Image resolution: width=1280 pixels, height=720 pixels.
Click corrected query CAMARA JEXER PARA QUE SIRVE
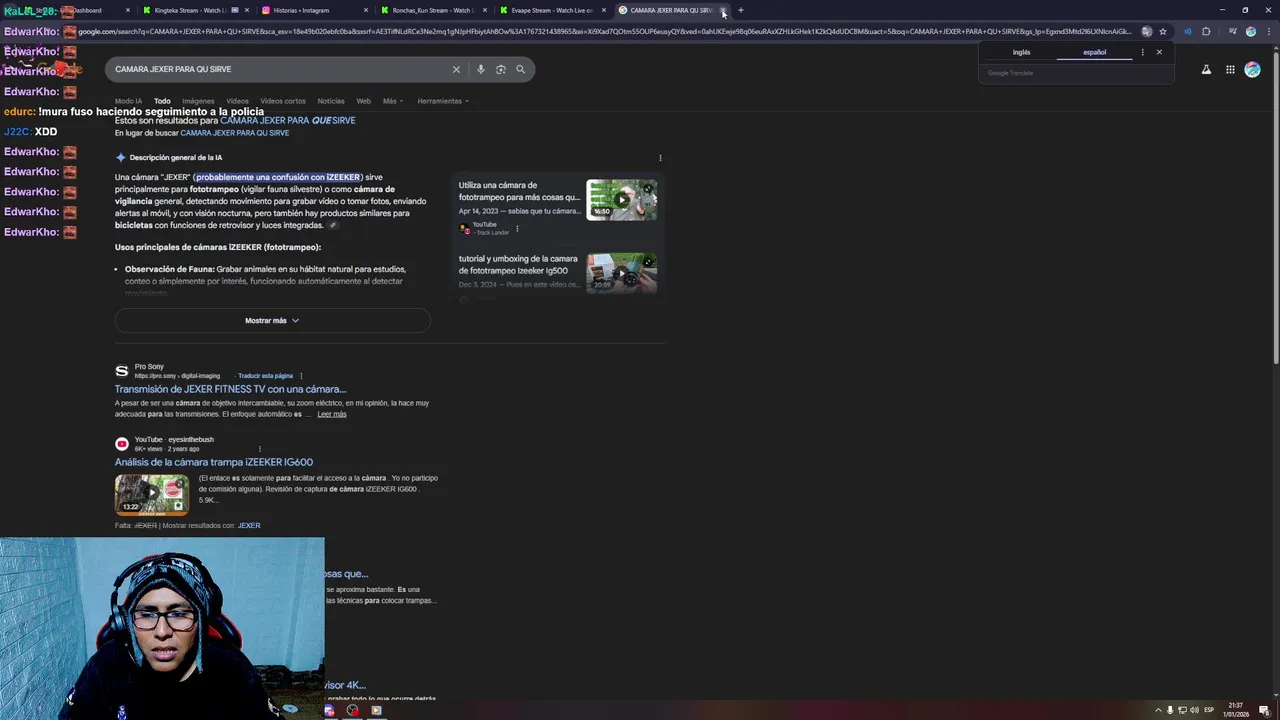click(x=288, y=120)
